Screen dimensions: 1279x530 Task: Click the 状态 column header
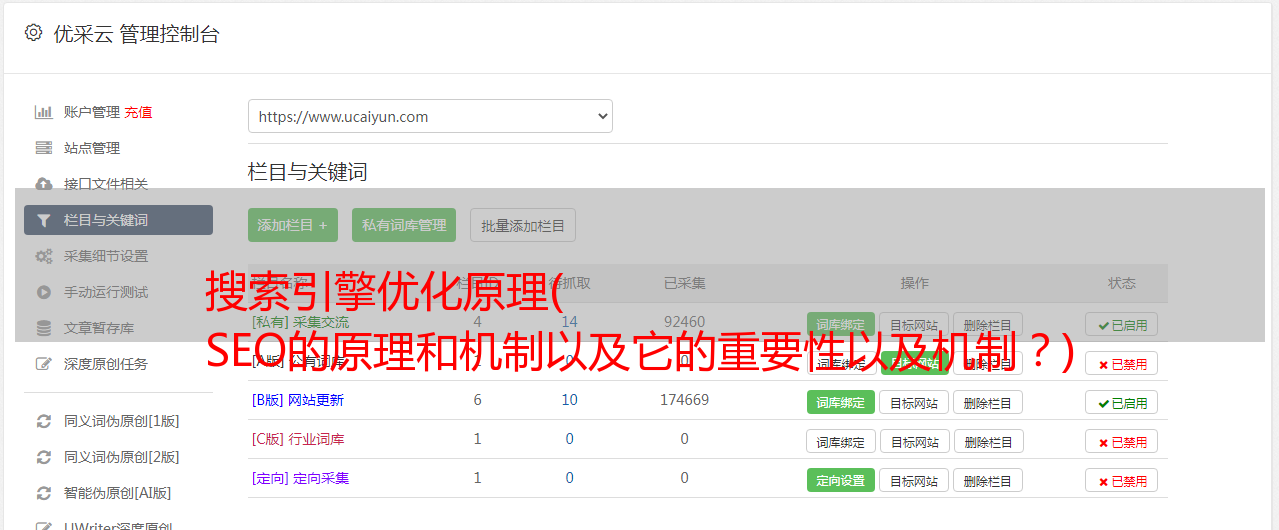[x=1122, y=283]
